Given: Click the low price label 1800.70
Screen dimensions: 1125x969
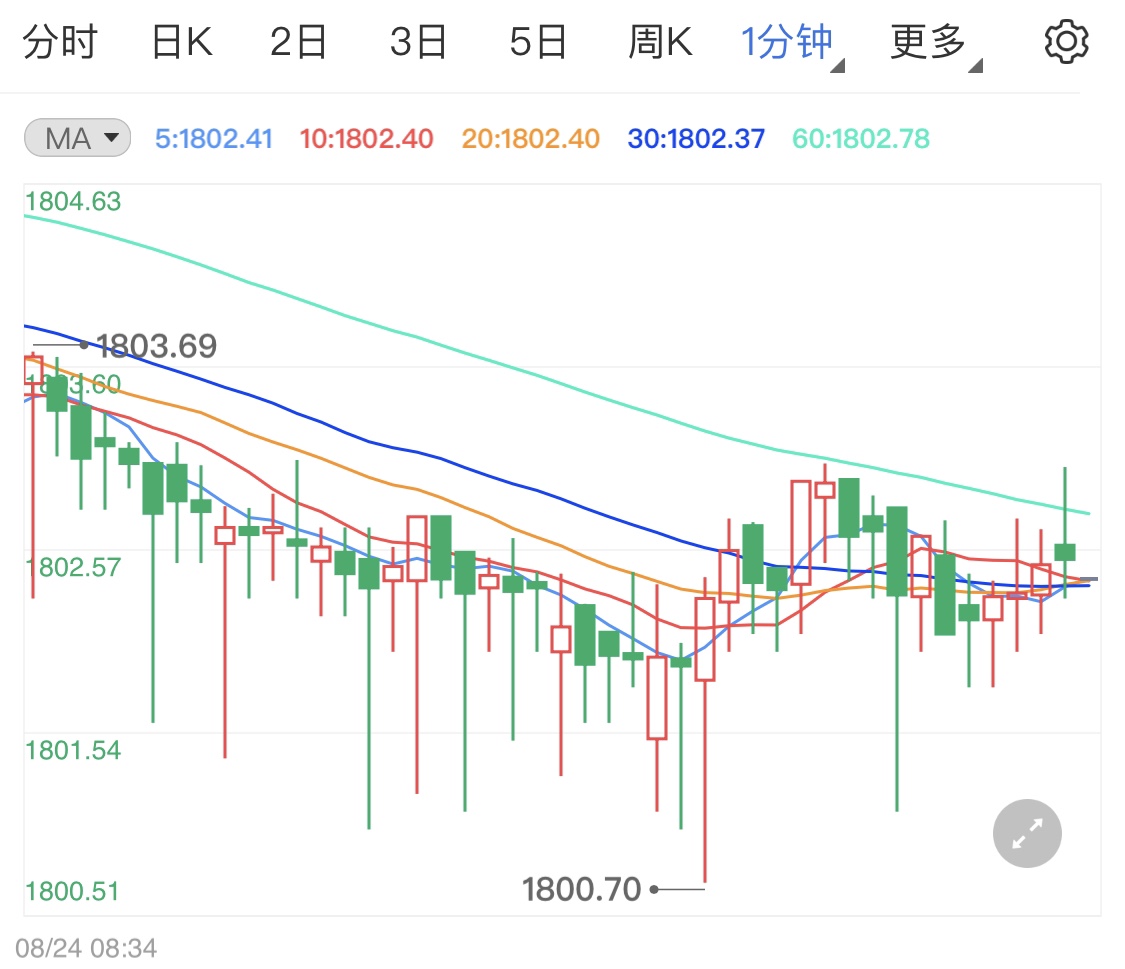Looking at the screenshot, I should pyautogui.click(x=581, y=889).
